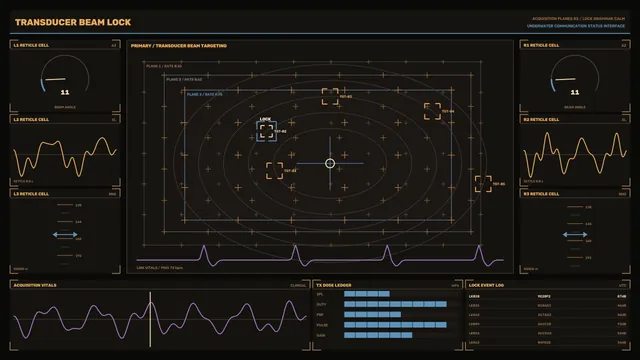The image size is (640, 360).
Task: Click the blue double arrow in R3 Reticle Cell
Action: pos(575,235)
